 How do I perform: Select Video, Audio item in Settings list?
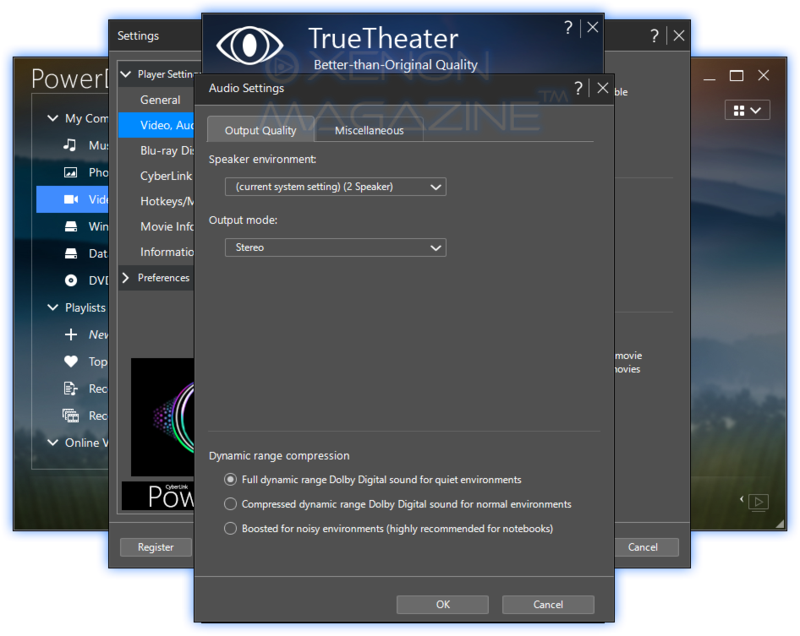coord(156,125)
